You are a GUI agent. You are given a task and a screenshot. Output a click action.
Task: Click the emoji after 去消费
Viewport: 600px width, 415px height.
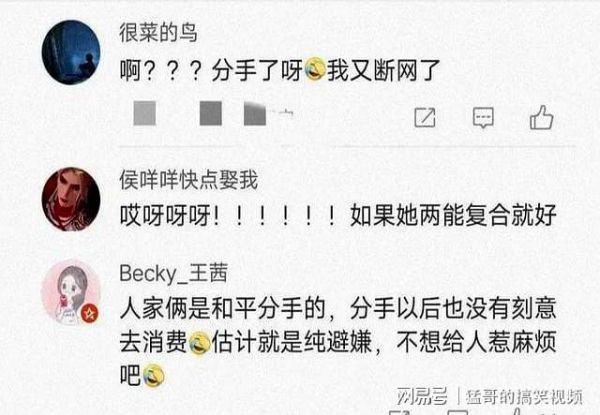(199, 342)
